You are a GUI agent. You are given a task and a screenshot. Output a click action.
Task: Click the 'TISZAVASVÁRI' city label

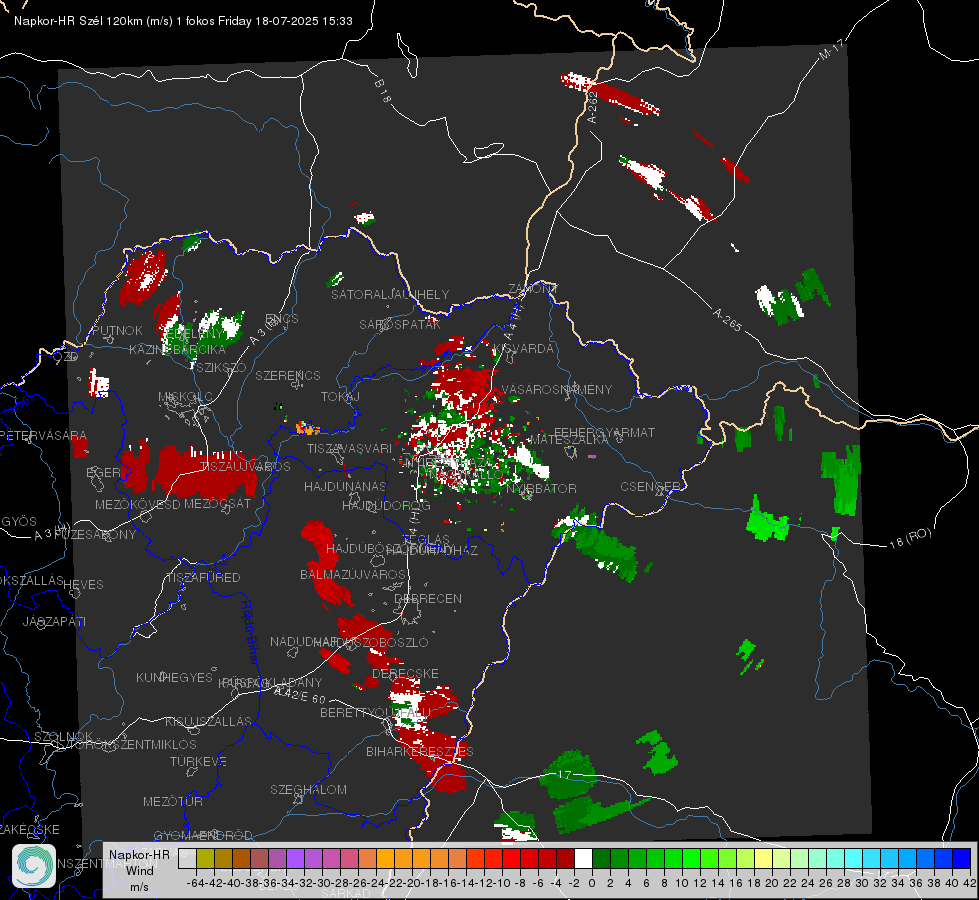click(x=349, y=448)
